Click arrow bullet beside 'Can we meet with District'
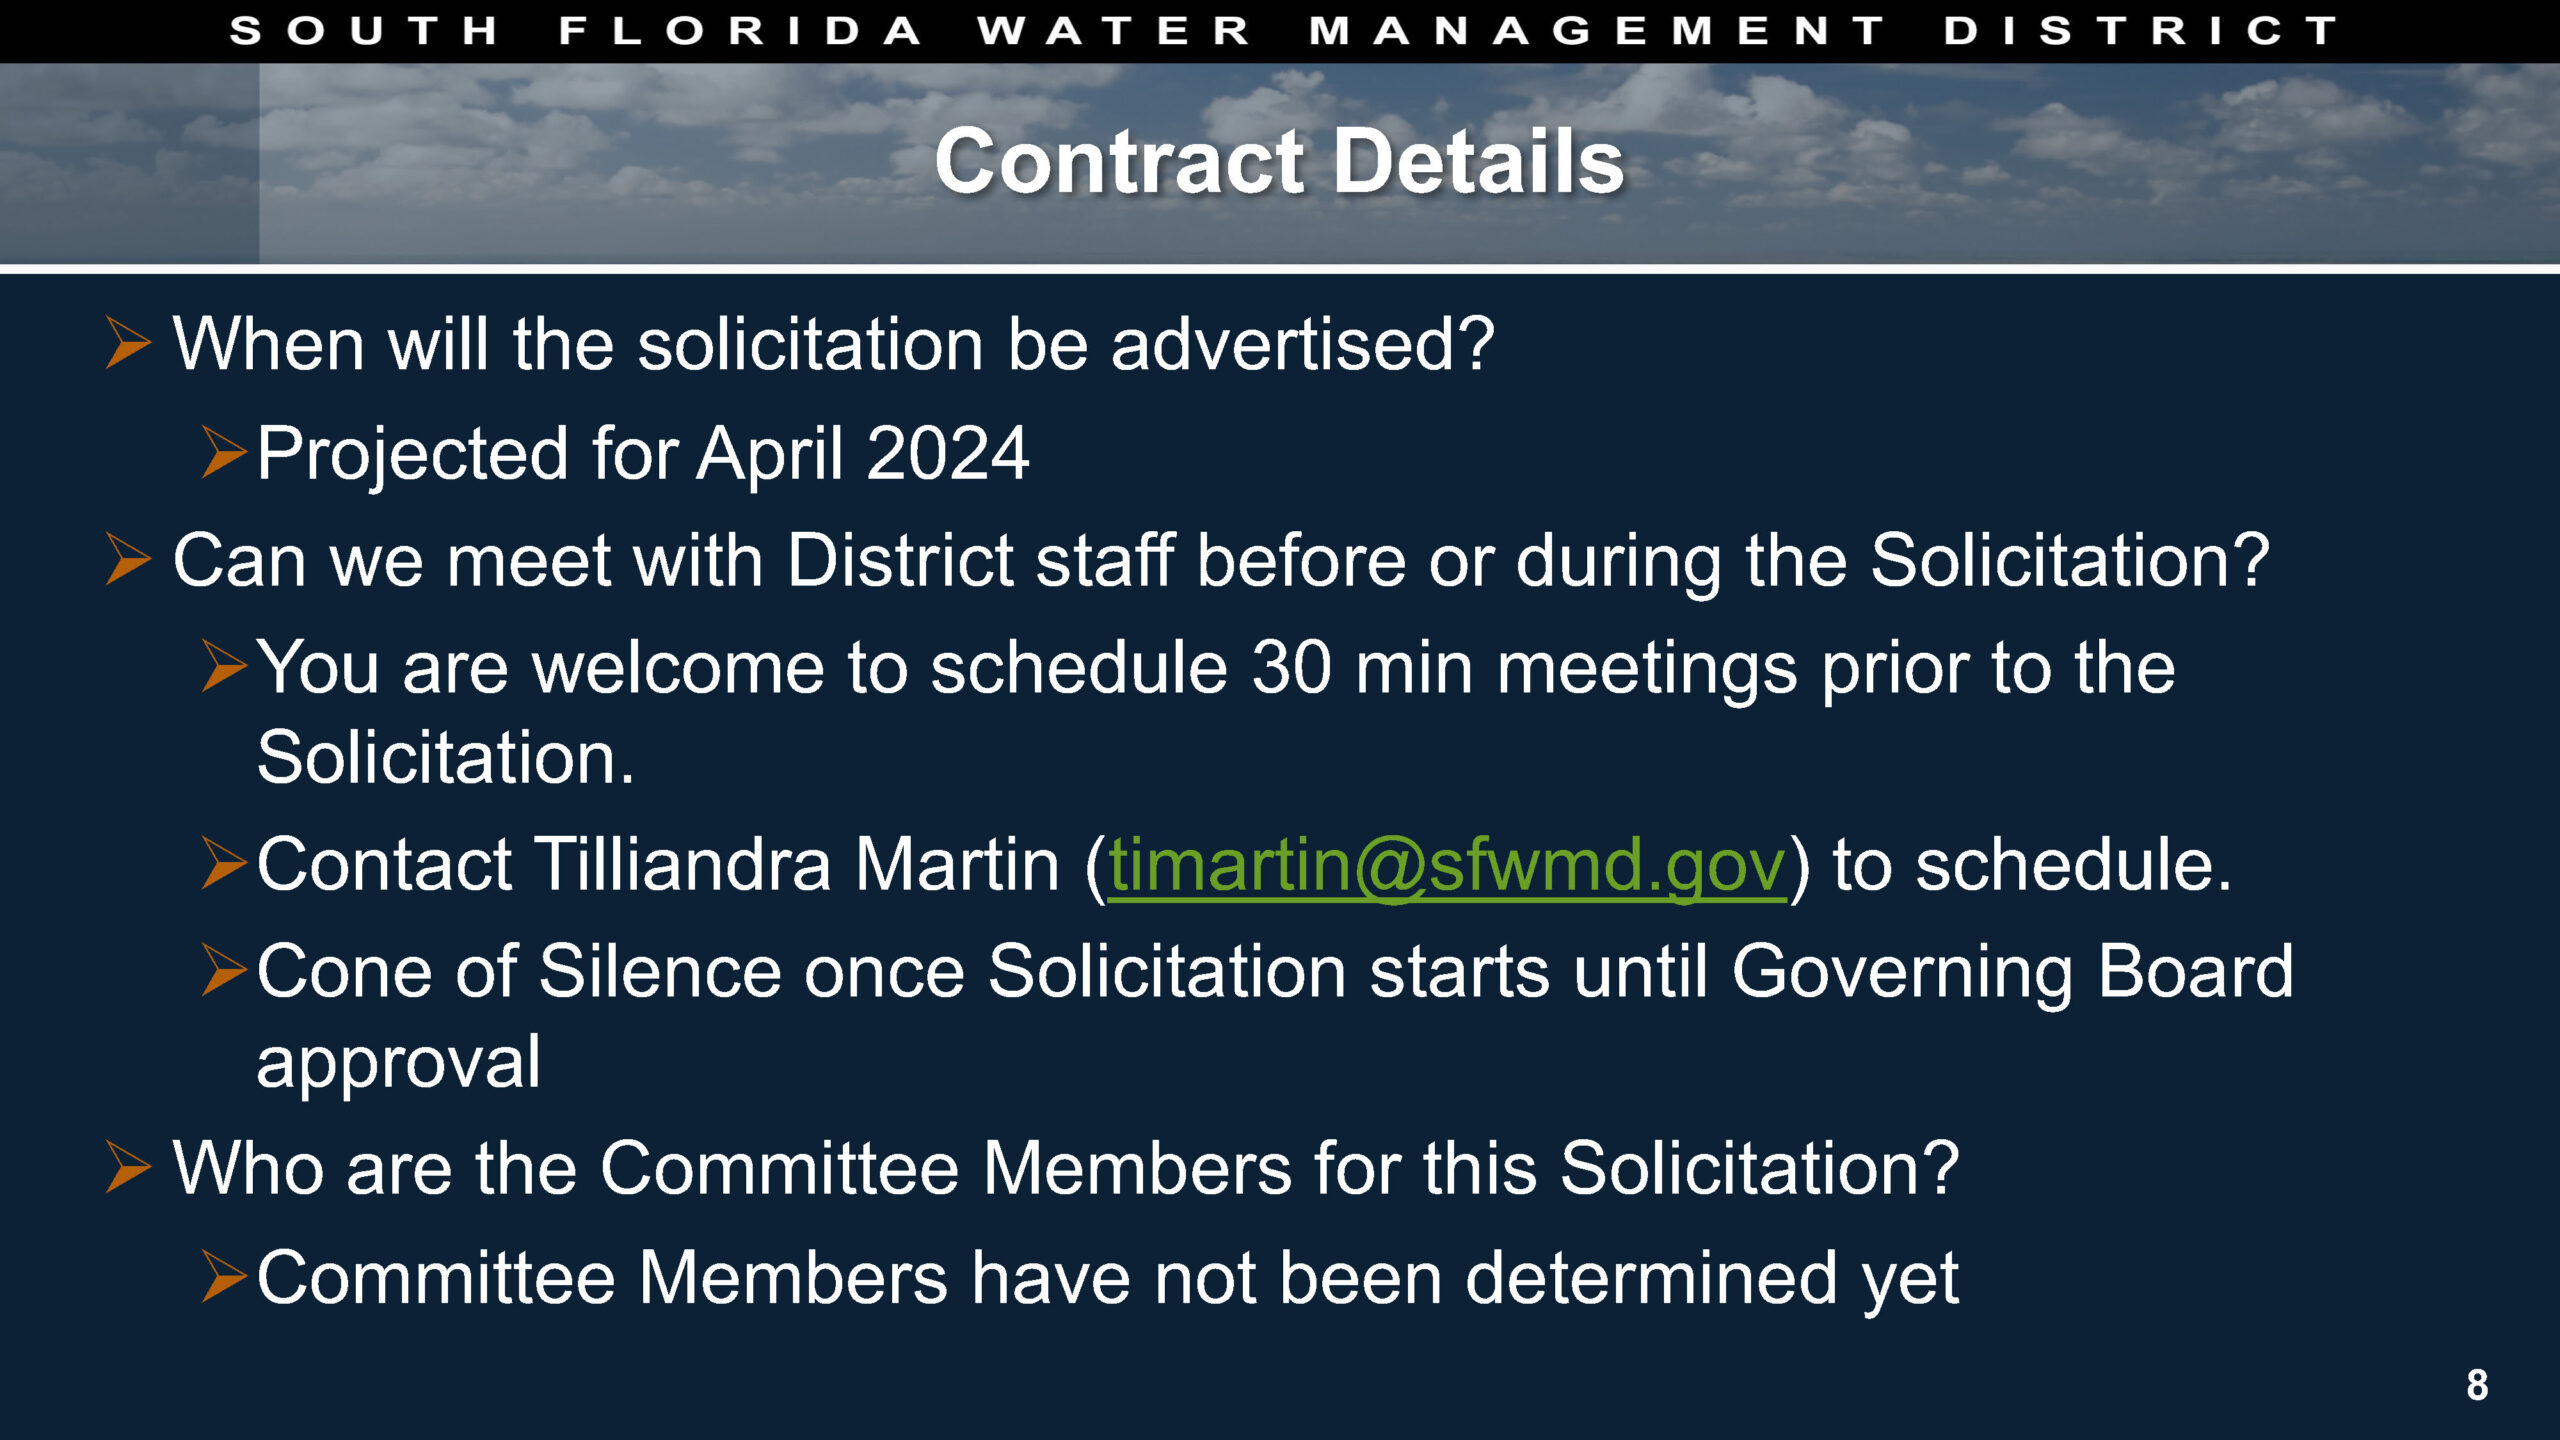2560x1440 pixels. 129,559
